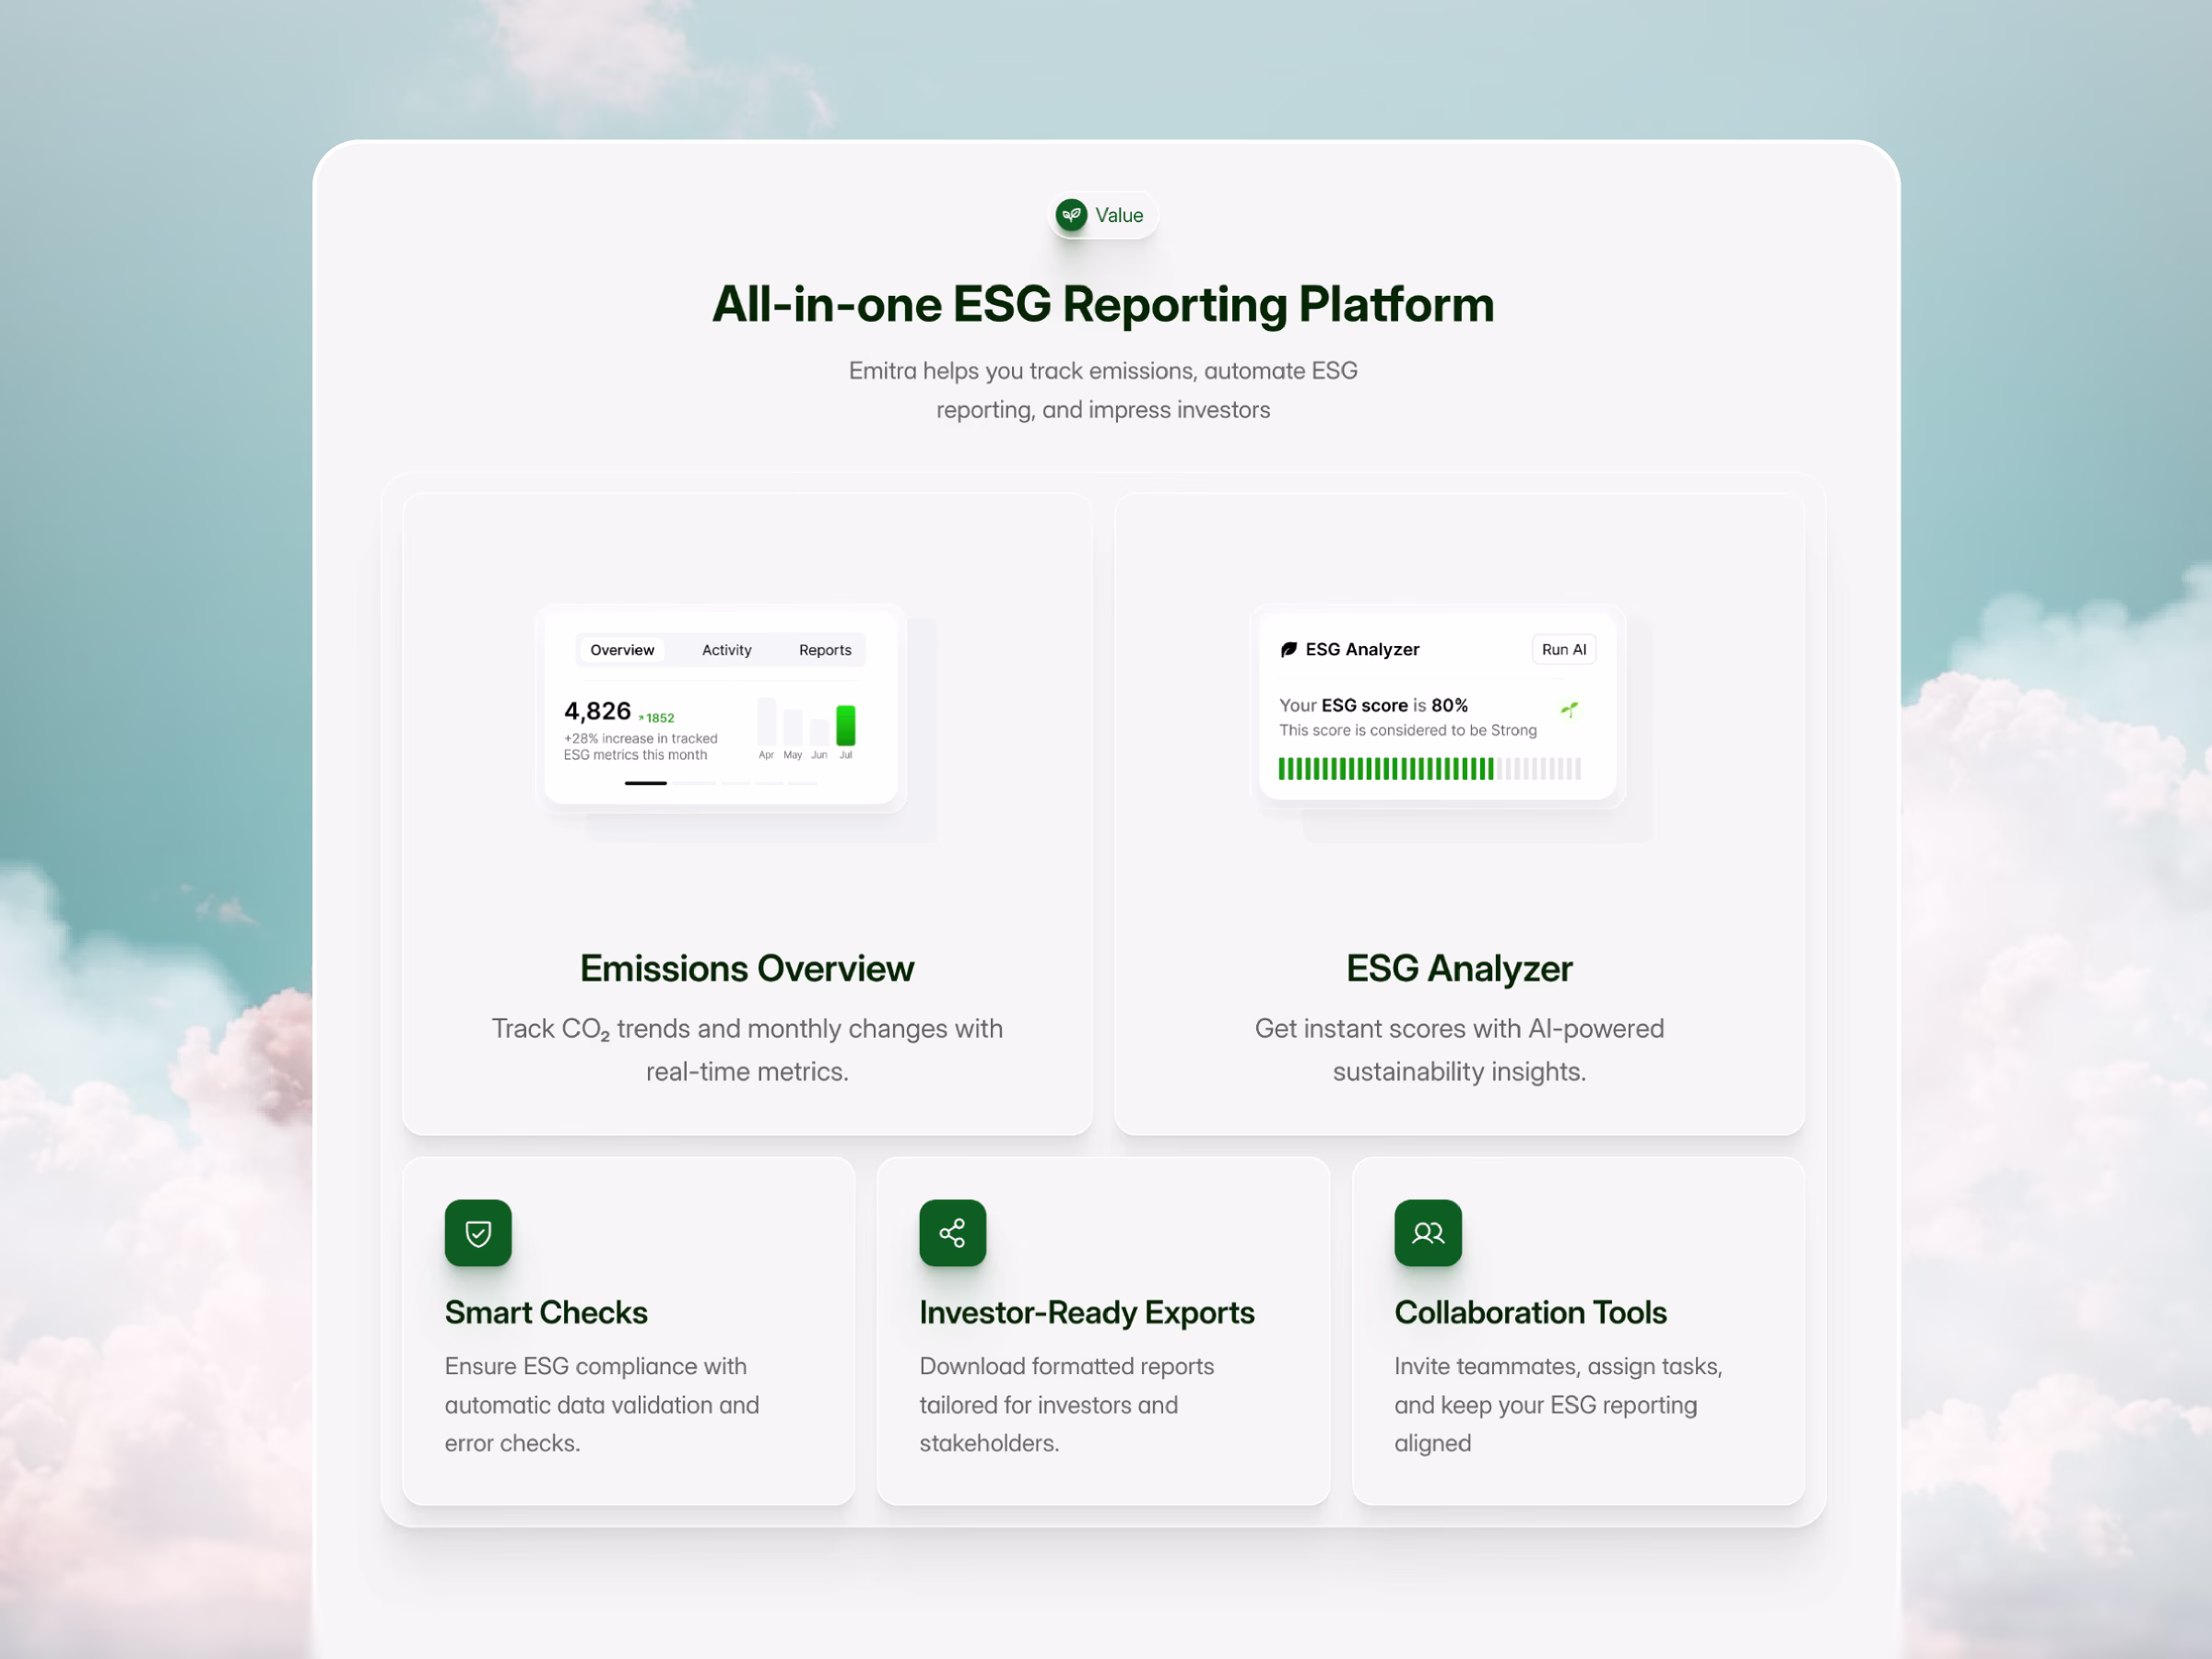Switch to the Activity tab
The width and height of the screenshot is (2212, 1659).
(726, 650)
